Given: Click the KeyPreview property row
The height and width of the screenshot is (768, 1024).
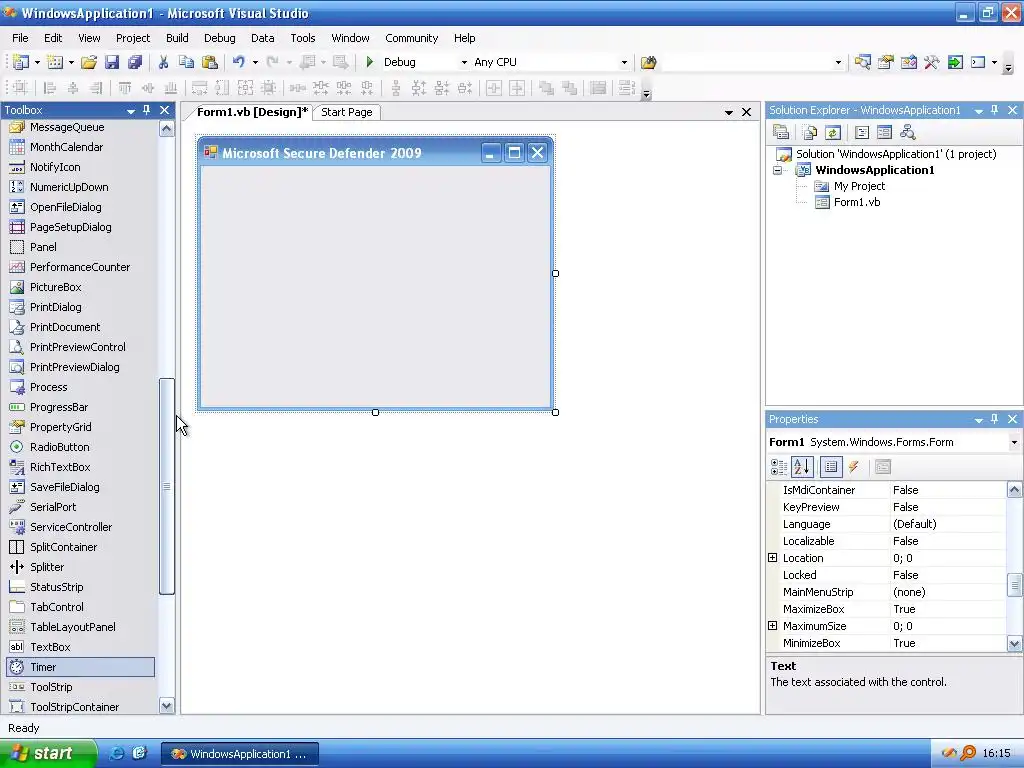Looking at the screenshot, I should 887,507.
